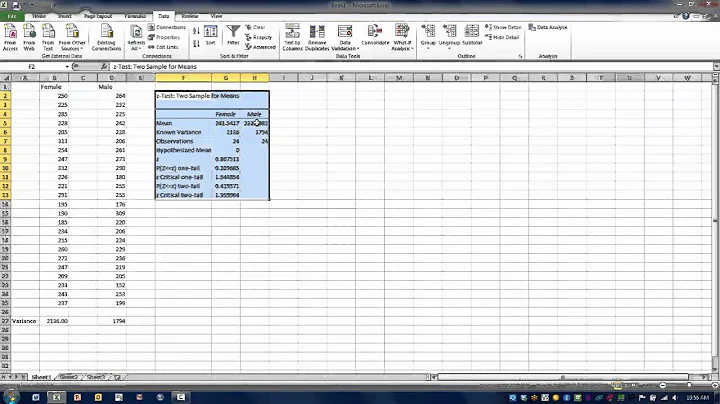Reapply the filter
The height and width of the screenshot is (404, 720).
click(x=259, y=37)
